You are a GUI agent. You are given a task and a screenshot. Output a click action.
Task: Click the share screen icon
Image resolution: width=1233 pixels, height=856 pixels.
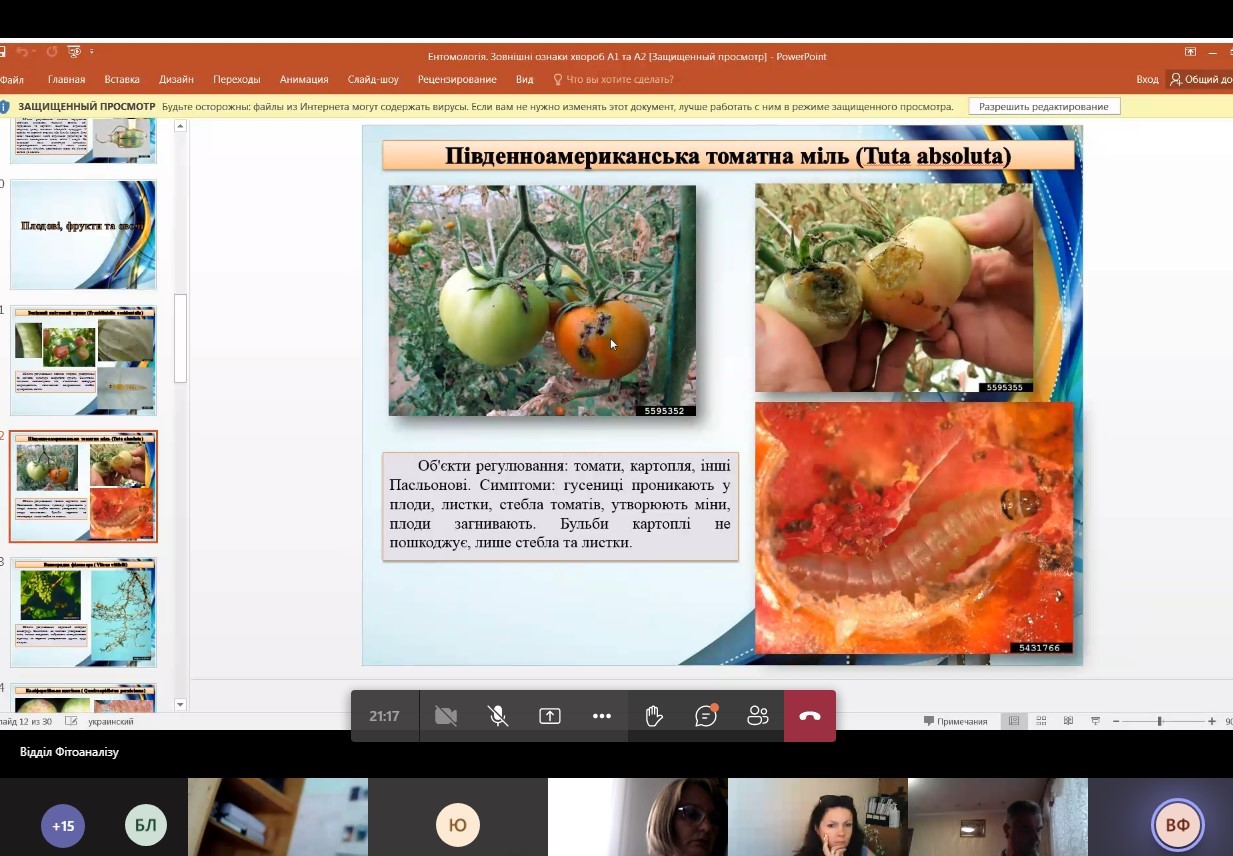550,716
